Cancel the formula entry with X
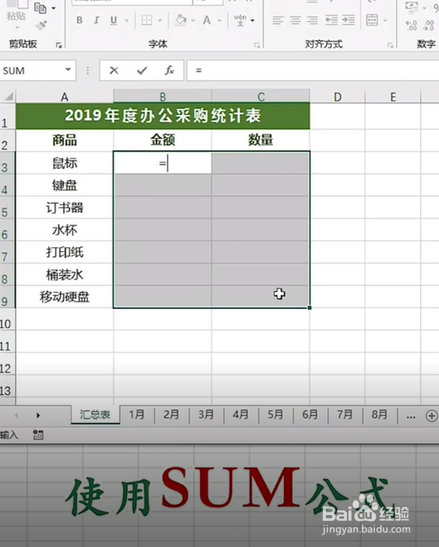 click(114, 70)
